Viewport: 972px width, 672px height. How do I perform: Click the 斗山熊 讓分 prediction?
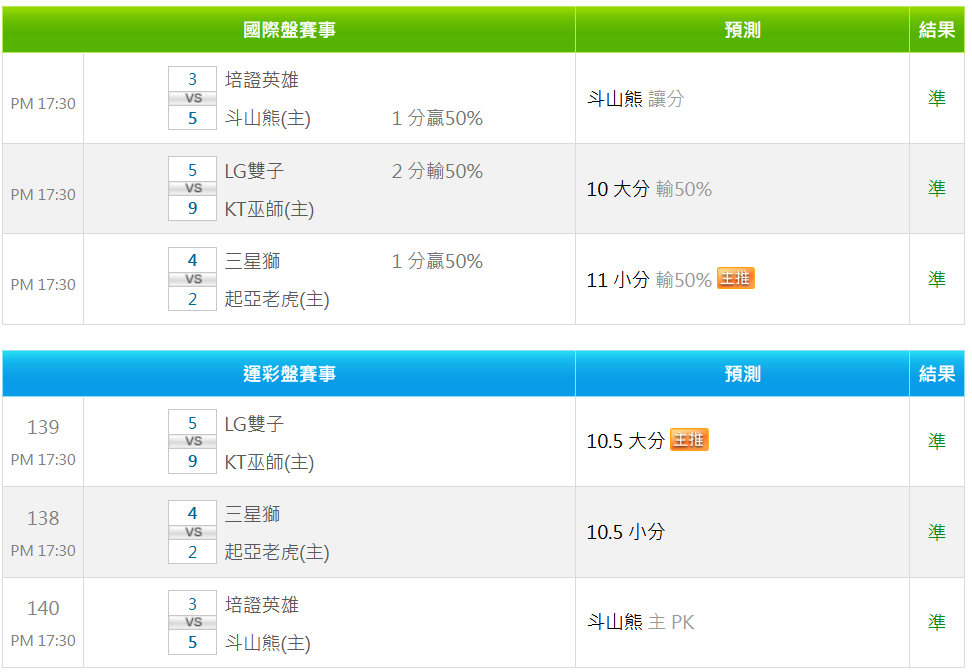[x=635, y=99]
